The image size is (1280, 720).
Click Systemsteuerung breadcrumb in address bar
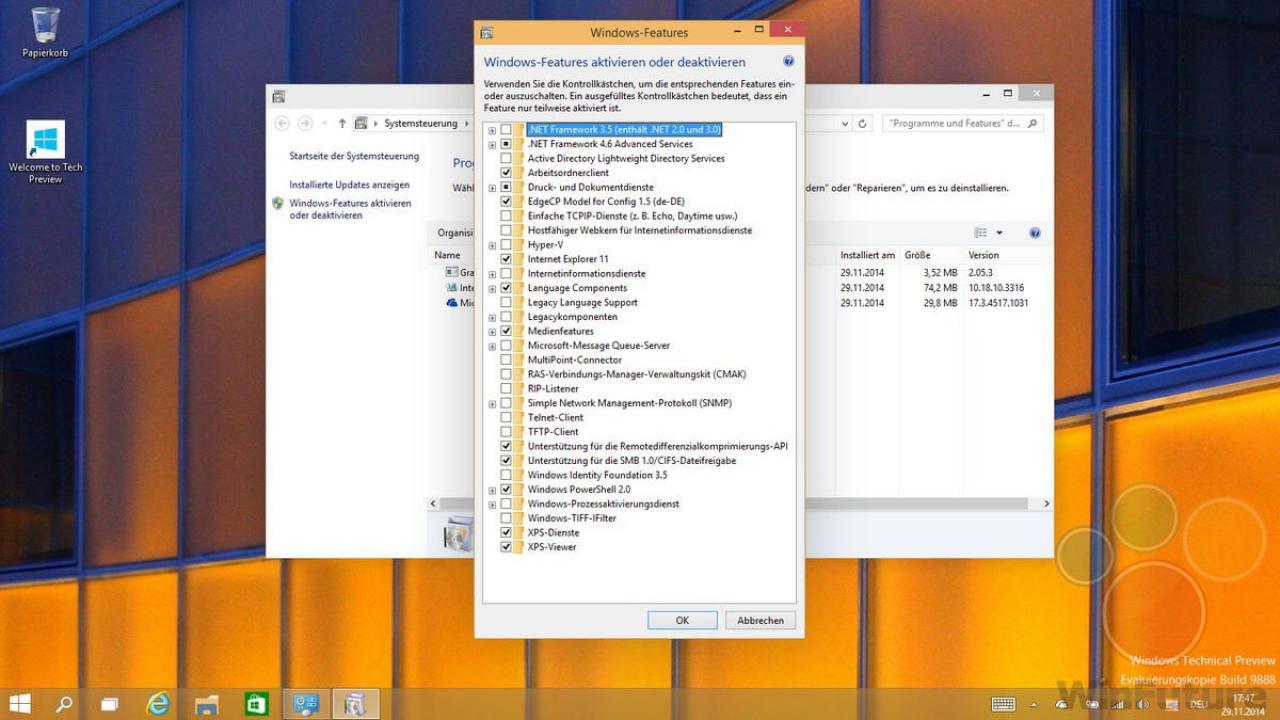[421, 123]
